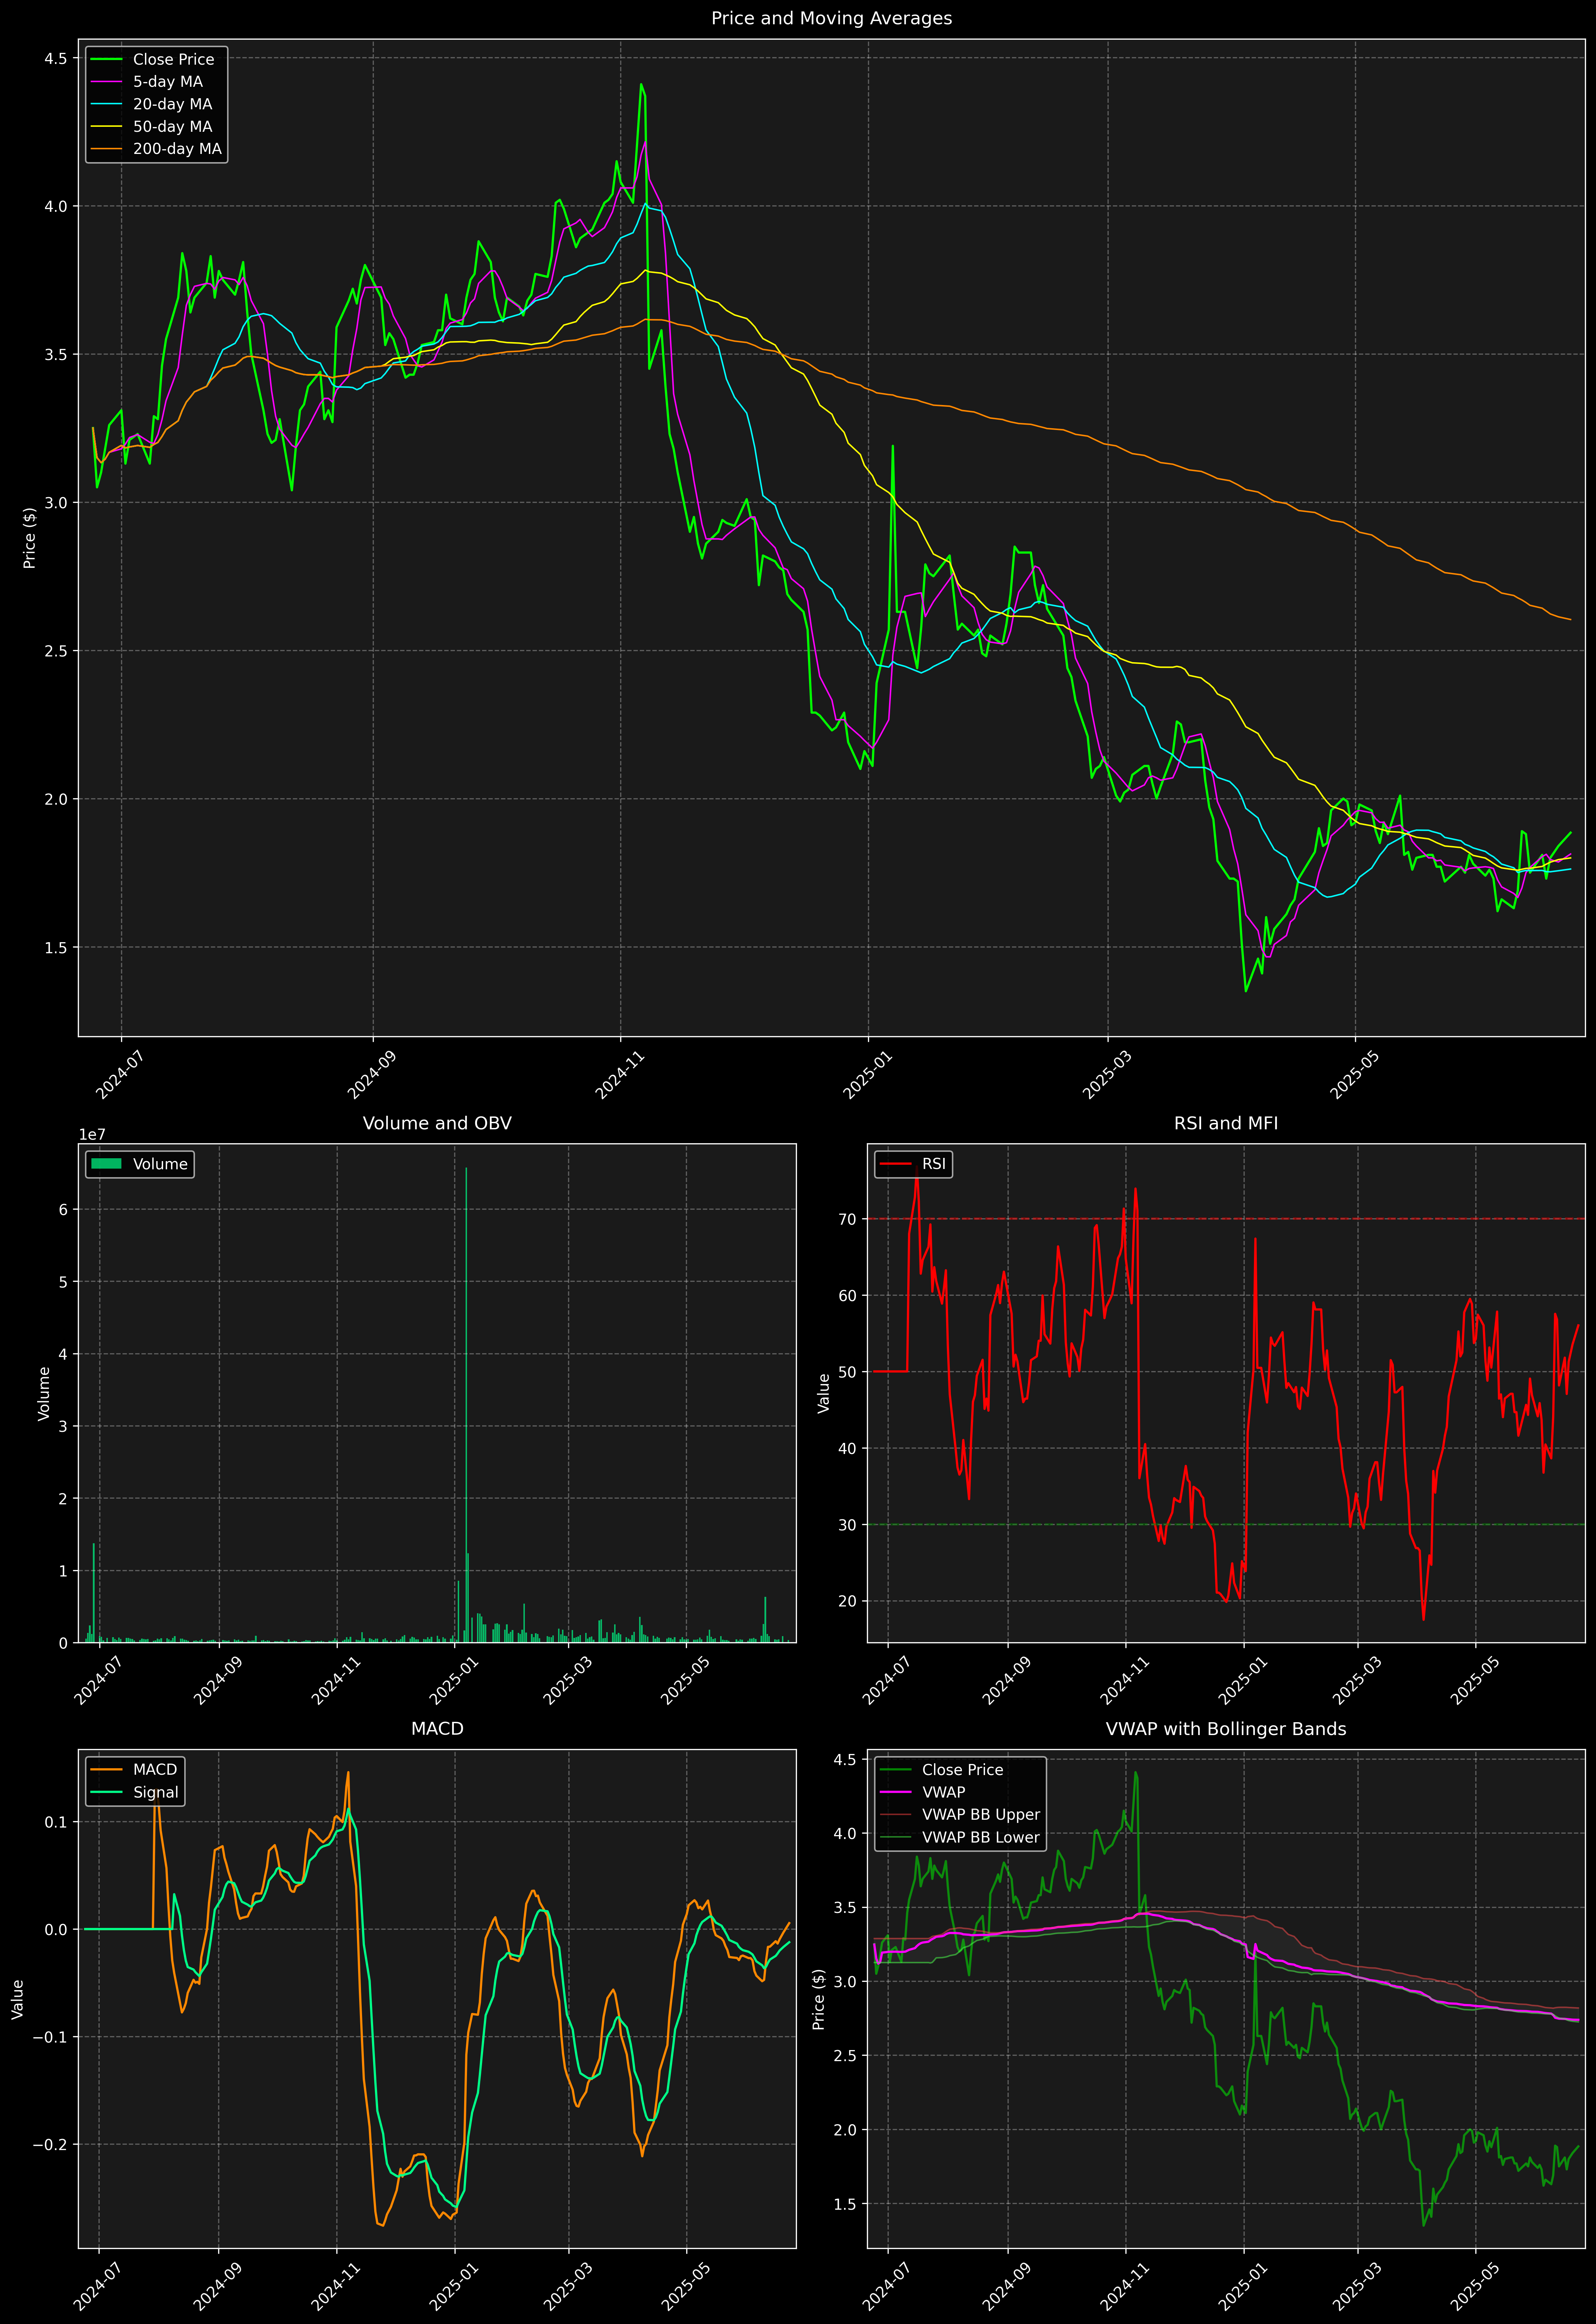The width and height of the screenshot is (1596, 2324).
Task: Click y-axis tick "2.0" on top chart
Action: tap(56, 799)
